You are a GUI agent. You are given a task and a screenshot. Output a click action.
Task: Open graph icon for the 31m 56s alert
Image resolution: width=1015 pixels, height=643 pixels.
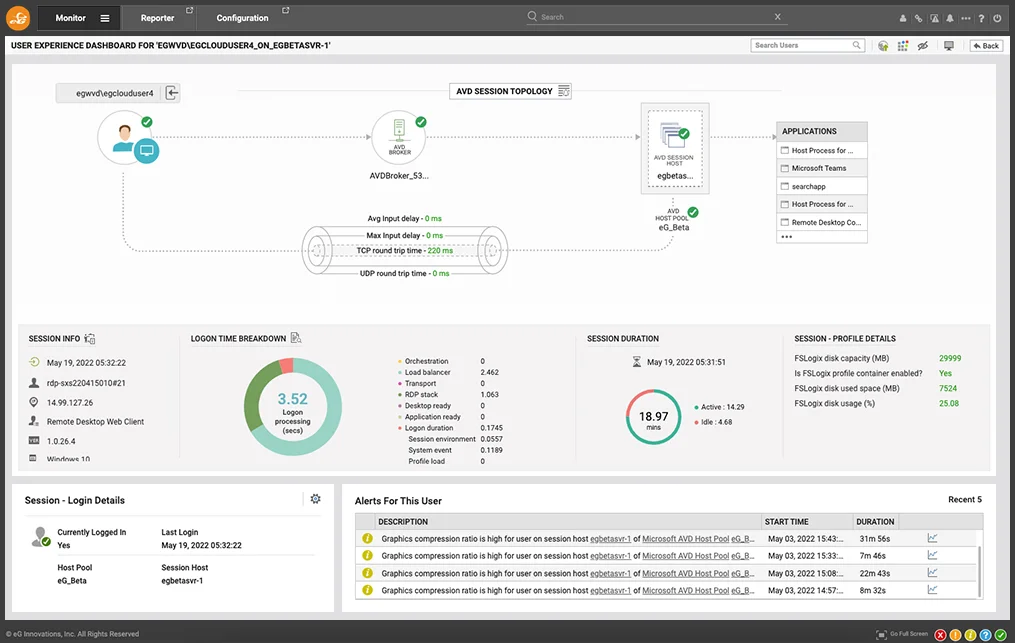932,538
